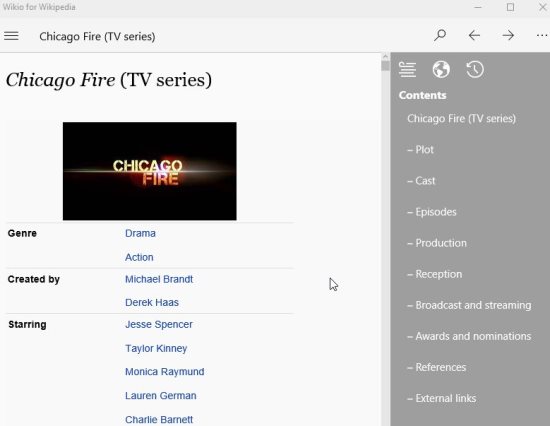Screen dimensions: 550x426
Task: Jump to the Cast section
Action: point(421,181)
